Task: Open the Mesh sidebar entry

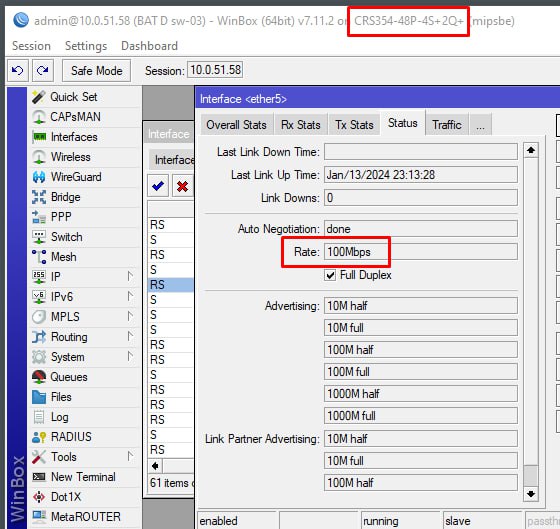Action: click(x=63, y=257)
